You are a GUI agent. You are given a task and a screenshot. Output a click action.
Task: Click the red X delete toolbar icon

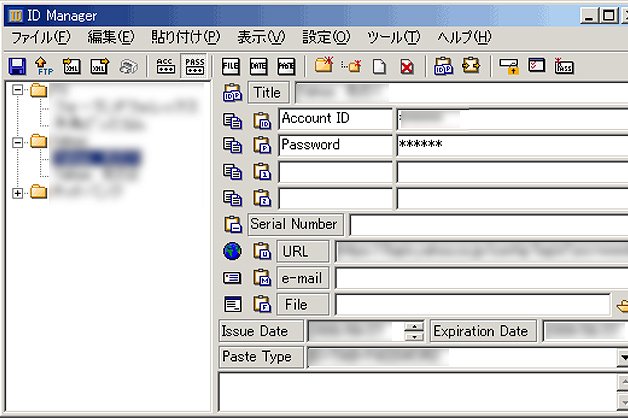click(x=407, y=66)
